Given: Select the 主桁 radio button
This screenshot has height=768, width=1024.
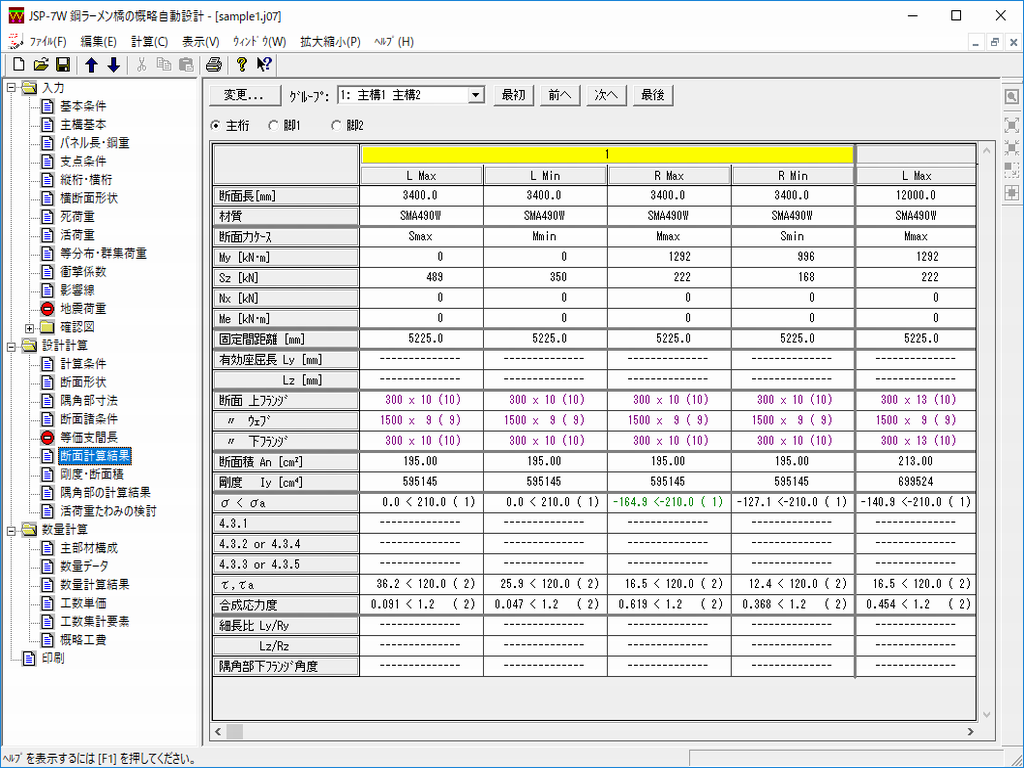Looking at the screenshot, I should pos(216,126).
